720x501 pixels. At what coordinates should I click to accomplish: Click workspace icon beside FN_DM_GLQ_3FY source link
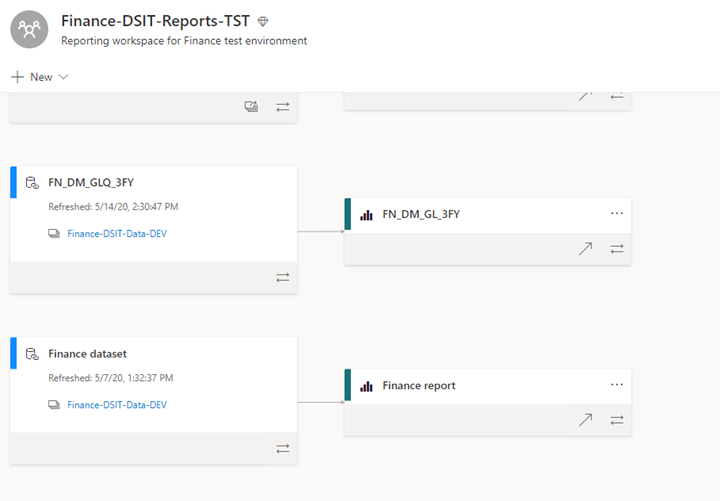click(54, 234)
